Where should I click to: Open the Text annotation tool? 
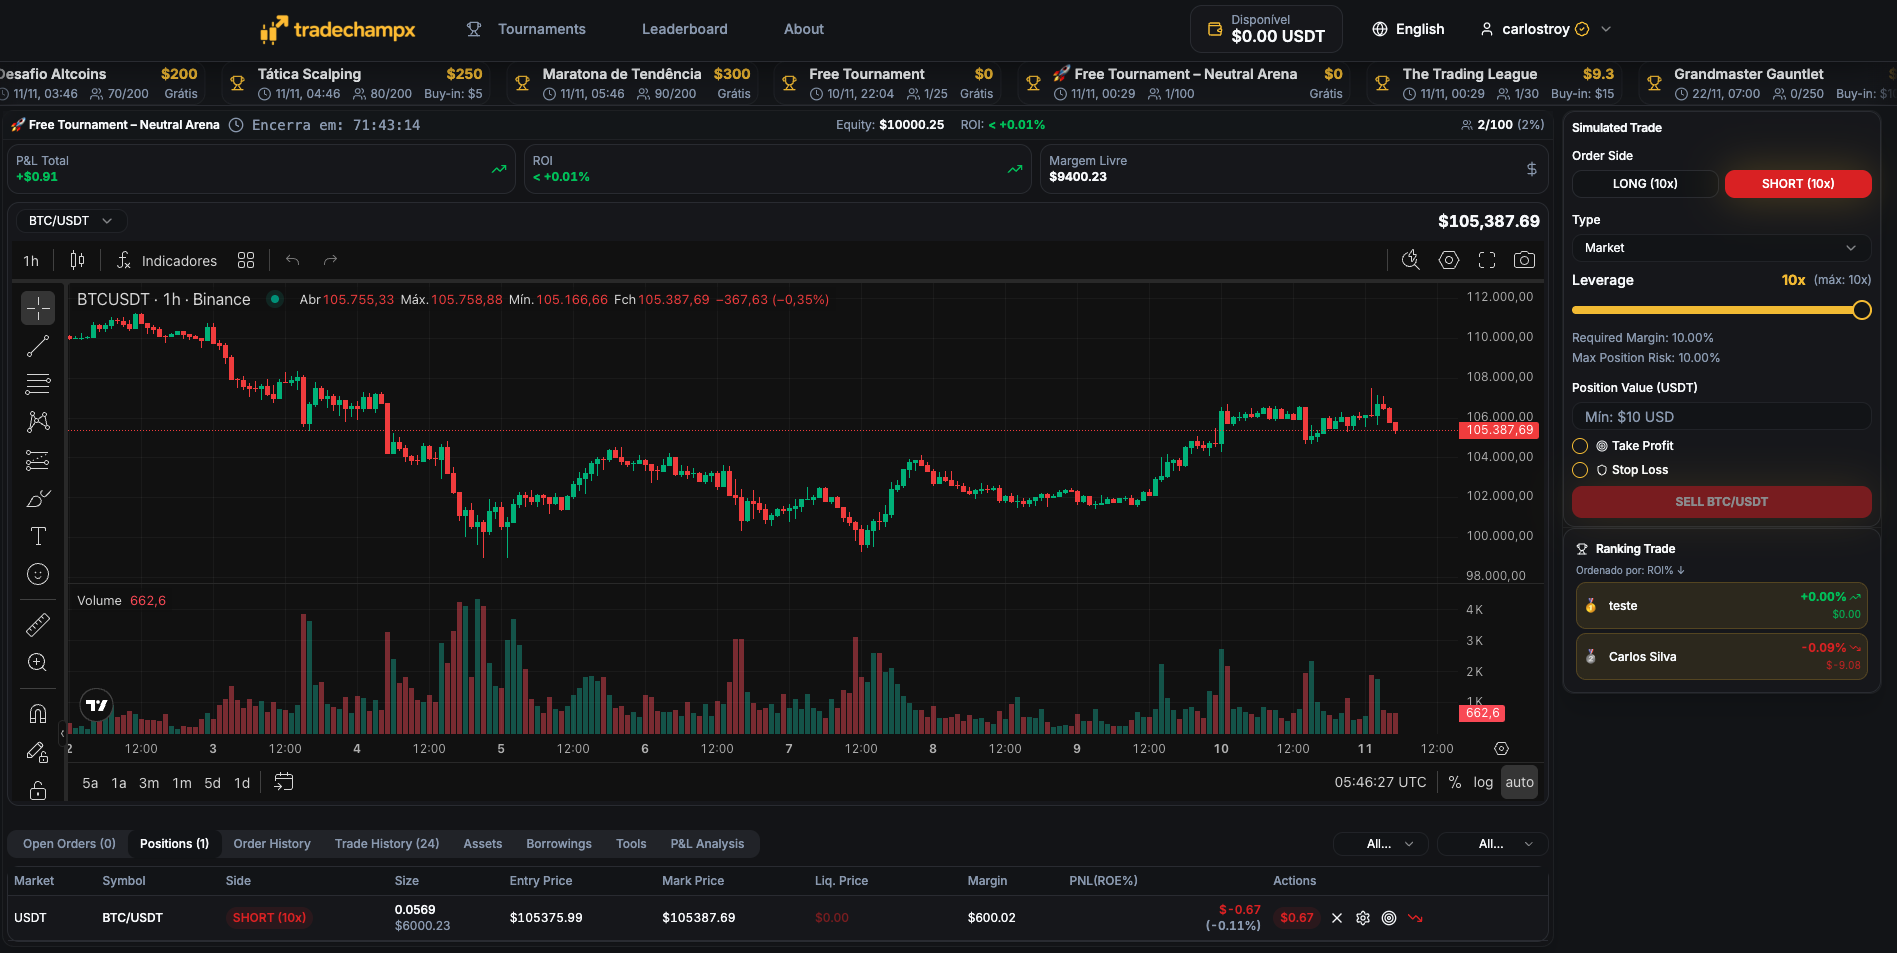38,536
